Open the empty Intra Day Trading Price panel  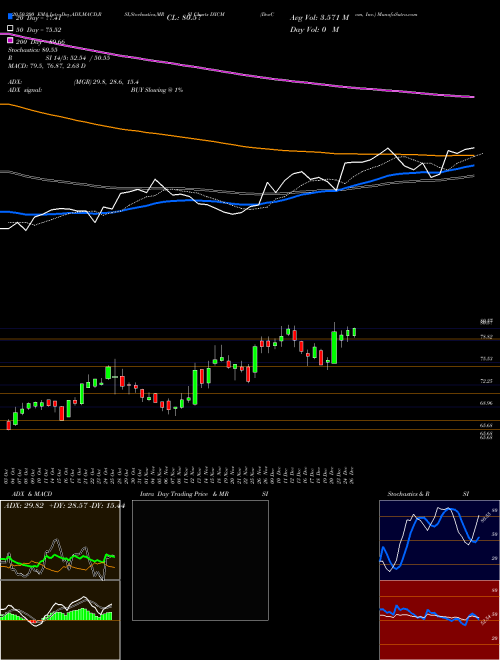(x=200, y=560)
